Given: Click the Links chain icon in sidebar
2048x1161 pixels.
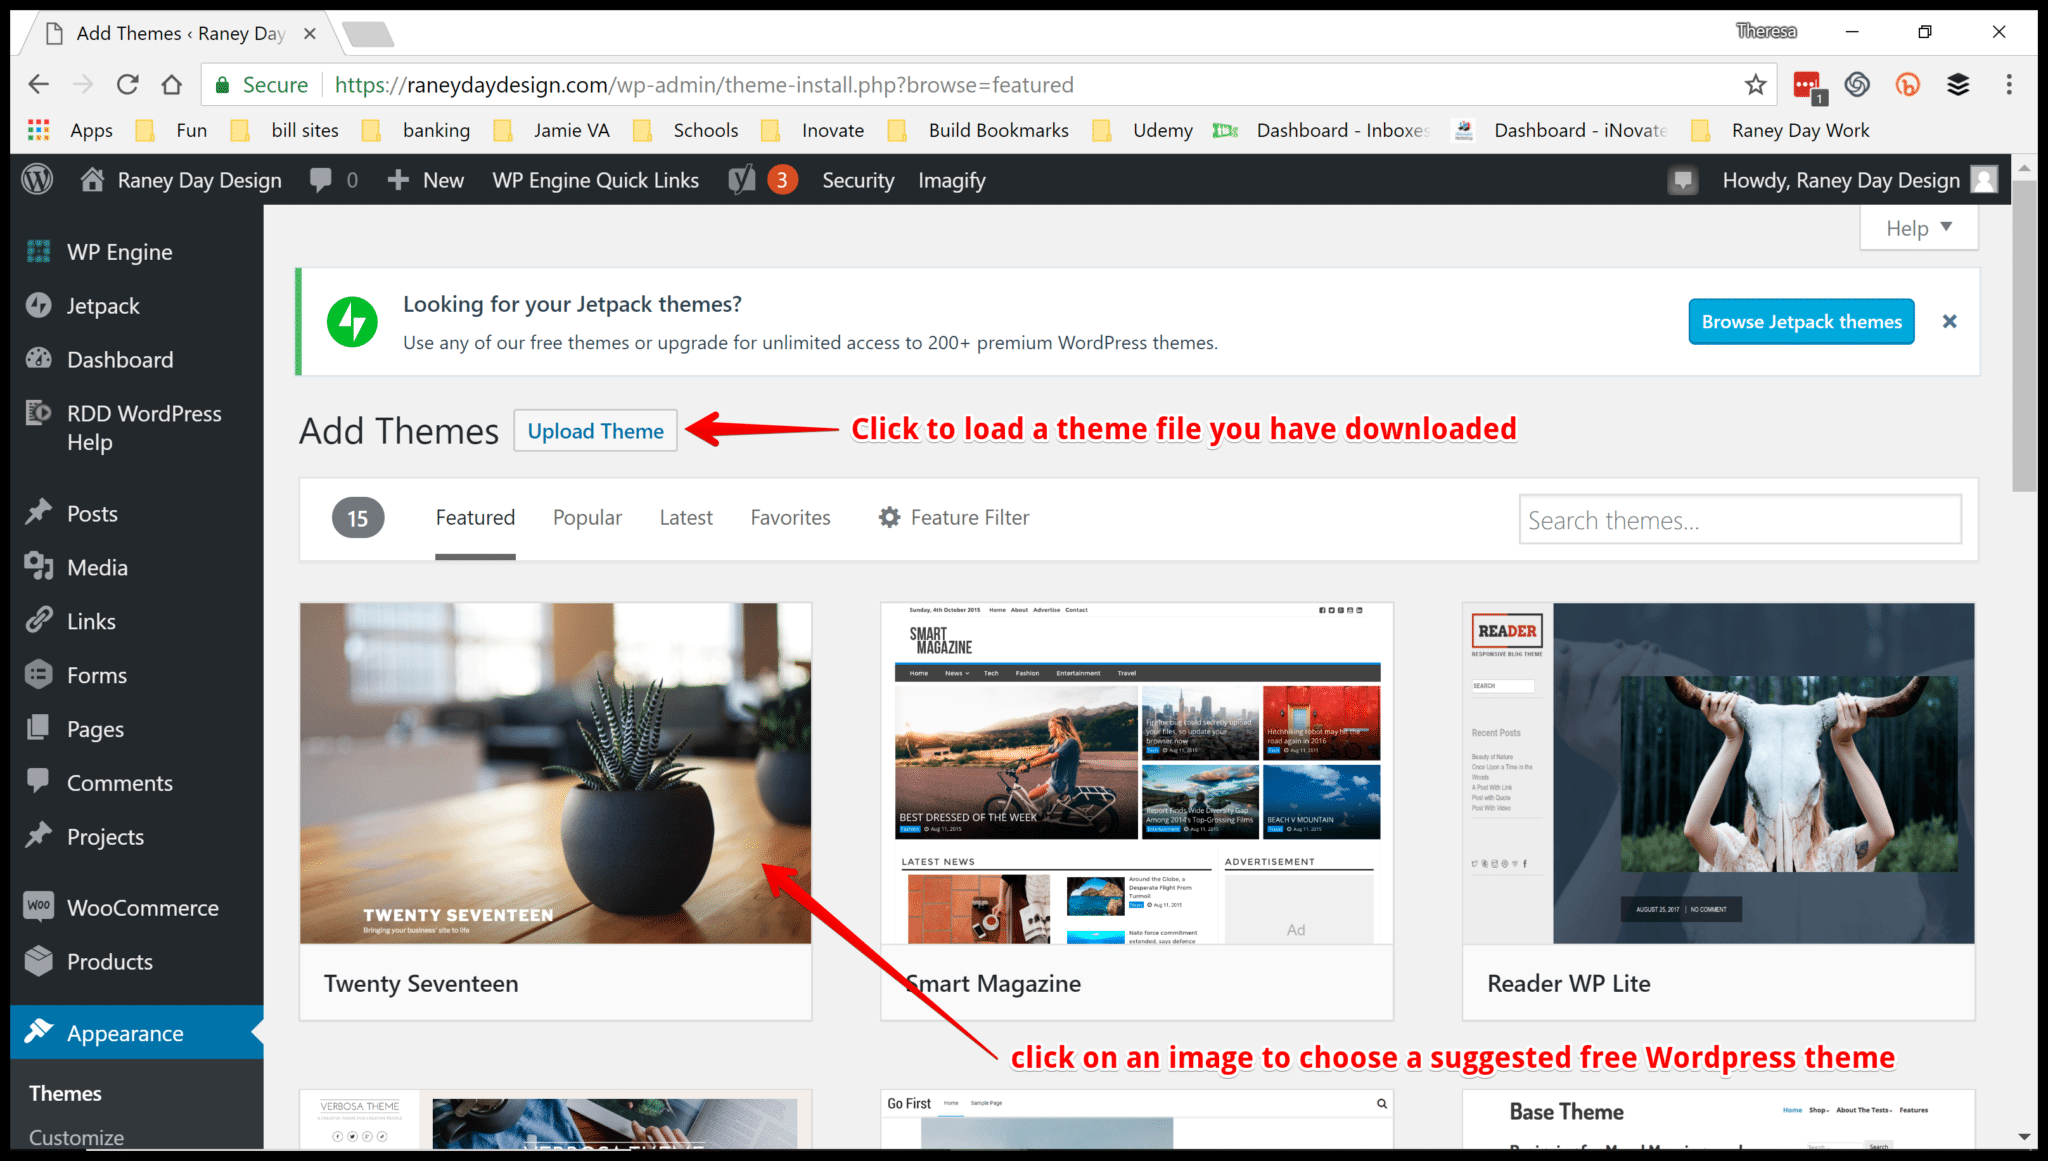Looking at the screenshot, I should [39, 621].
